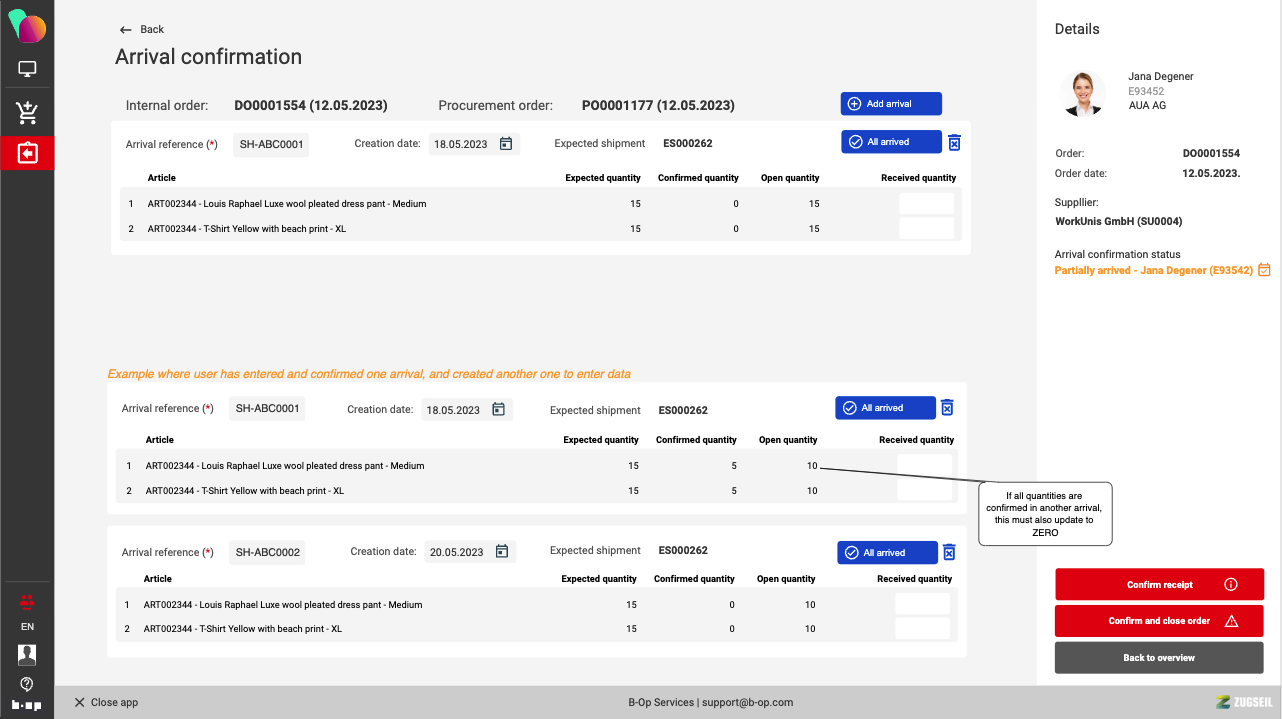
Task: Select the red arrival confirmation sidebar icon
Action: point(27,153)
